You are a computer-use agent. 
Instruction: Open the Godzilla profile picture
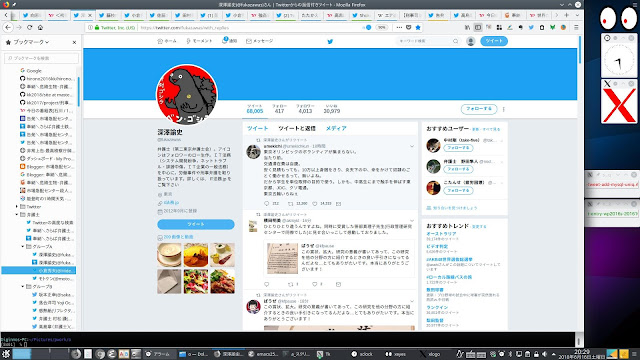187,95
